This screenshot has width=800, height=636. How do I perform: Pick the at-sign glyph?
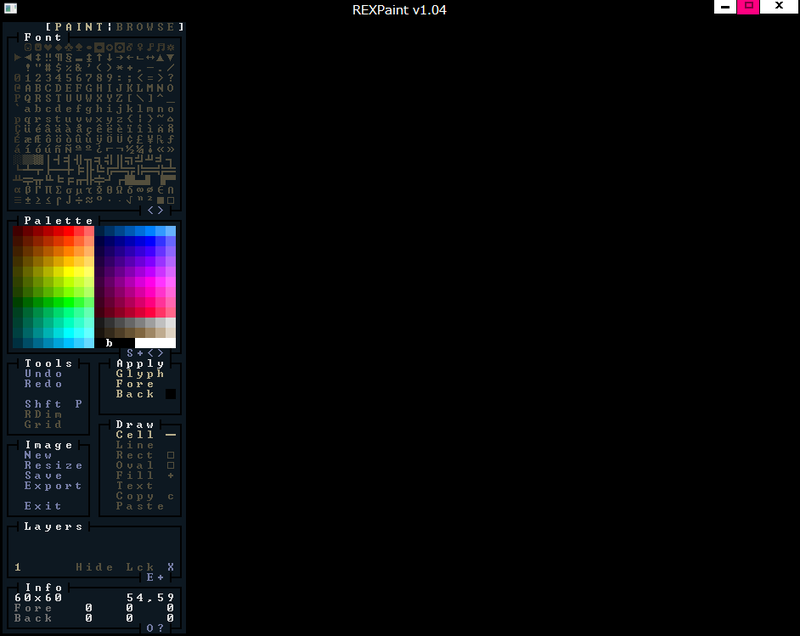coord(17,88)
